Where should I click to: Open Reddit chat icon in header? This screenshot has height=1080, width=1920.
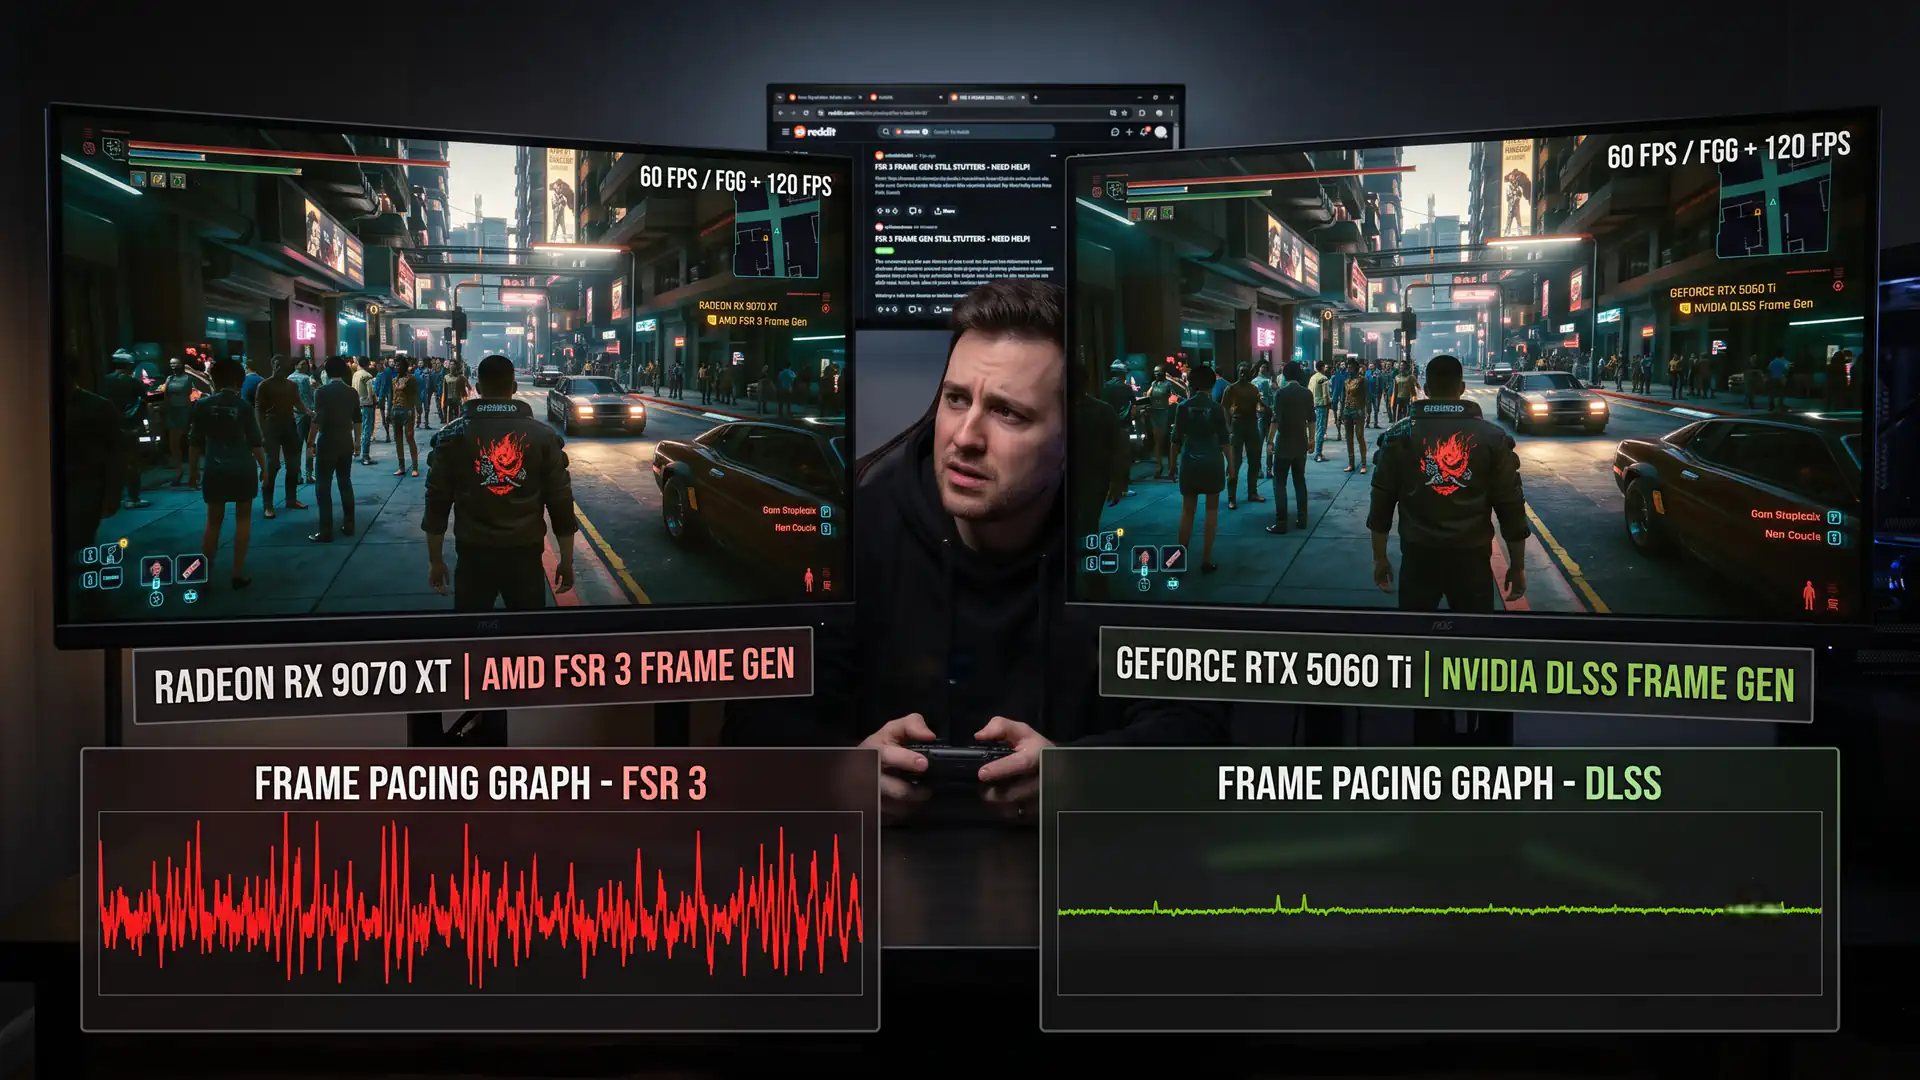click(1115, 132)
